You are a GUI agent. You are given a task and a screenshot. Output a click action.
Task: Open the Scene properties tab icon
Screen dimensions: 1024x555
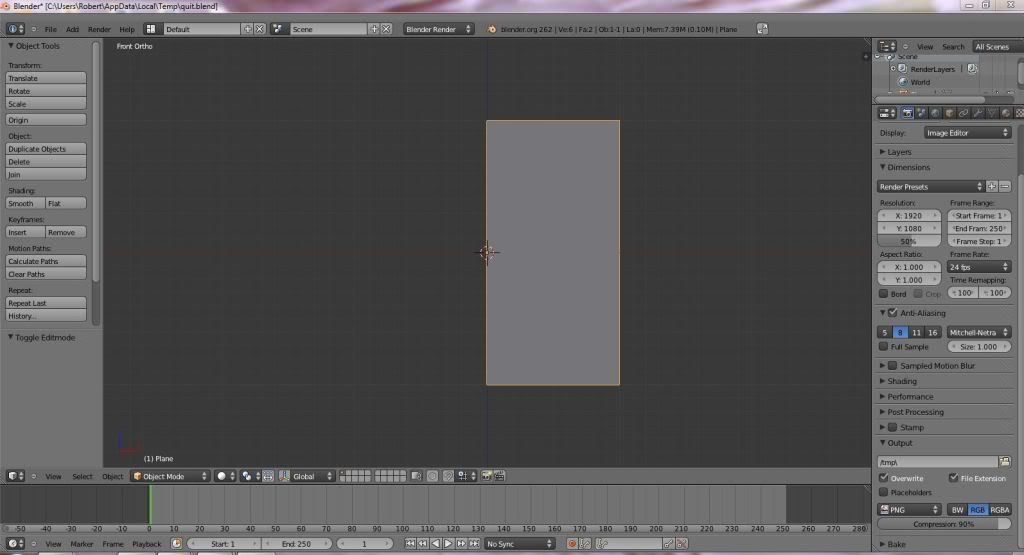pyautogui.click(x=921, y=113)
